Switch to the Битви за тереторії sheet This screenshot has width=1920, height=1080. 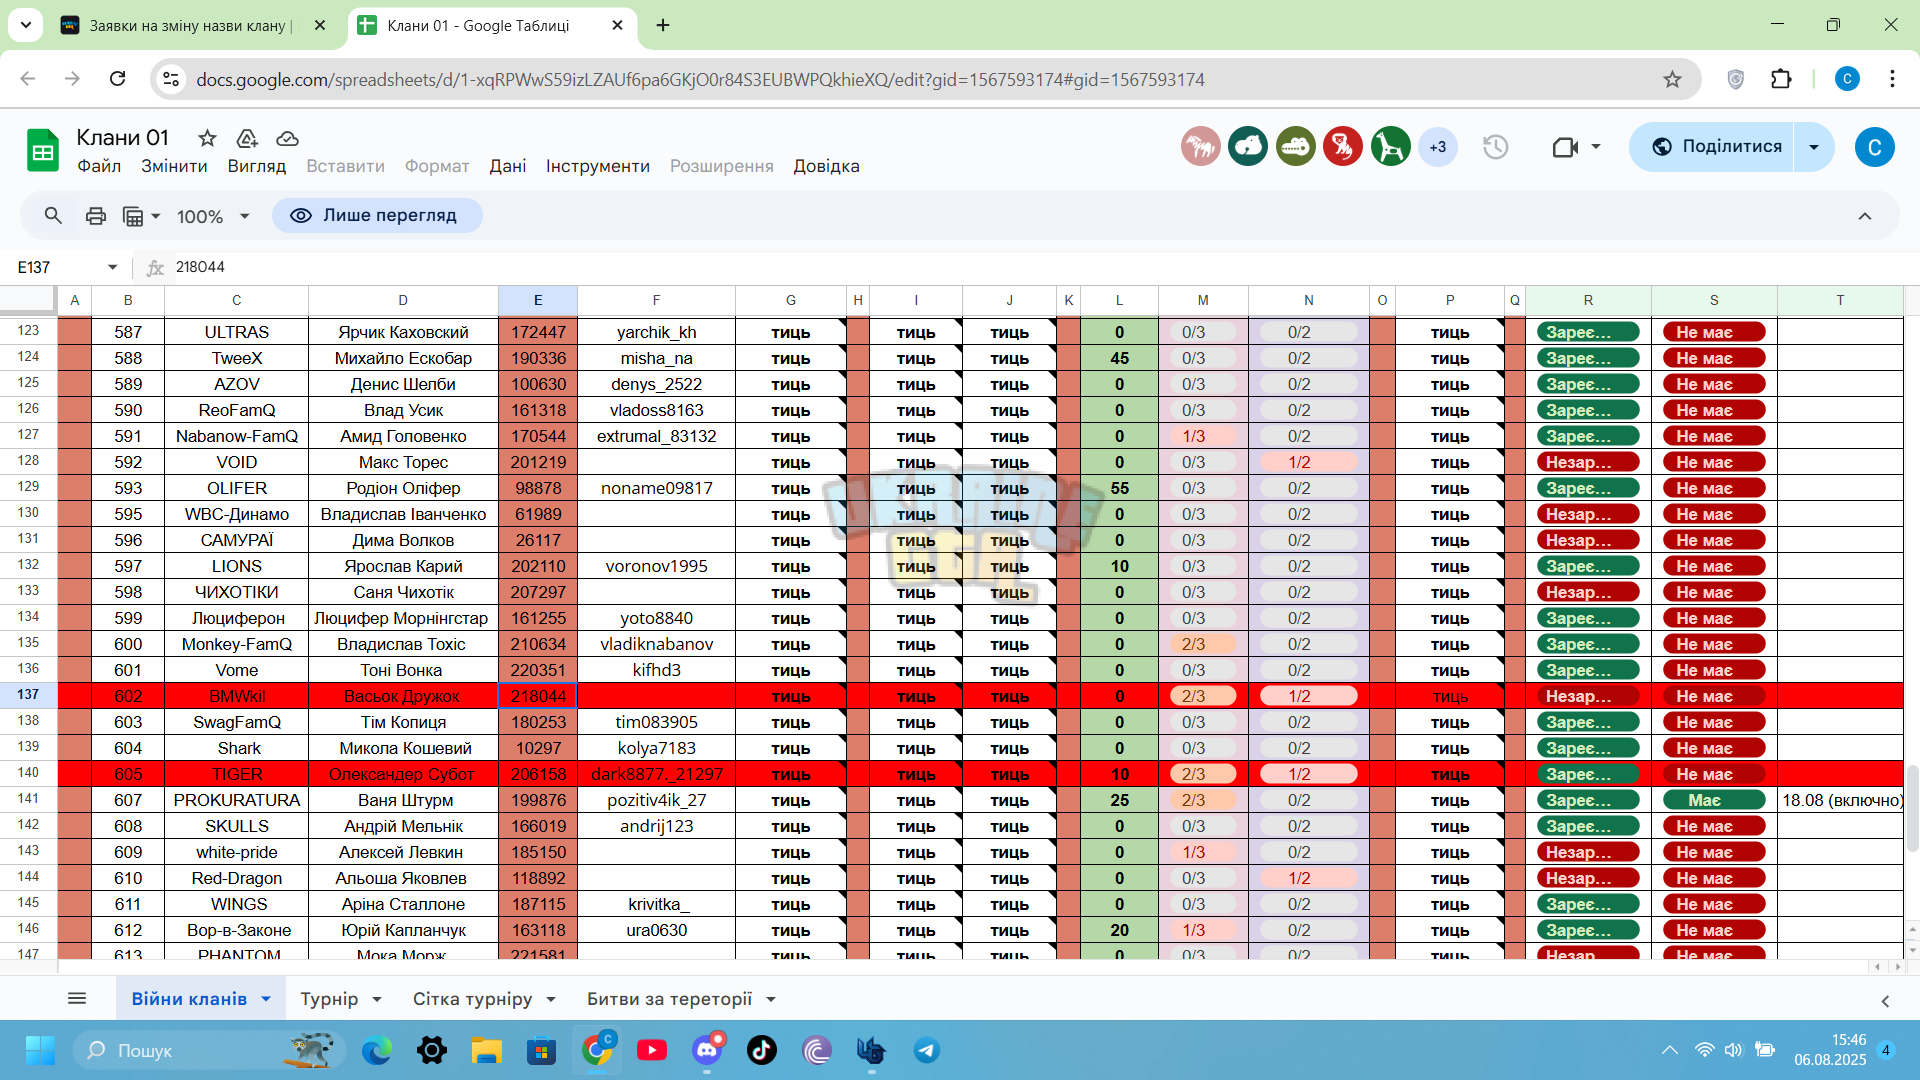click(669, 999)
